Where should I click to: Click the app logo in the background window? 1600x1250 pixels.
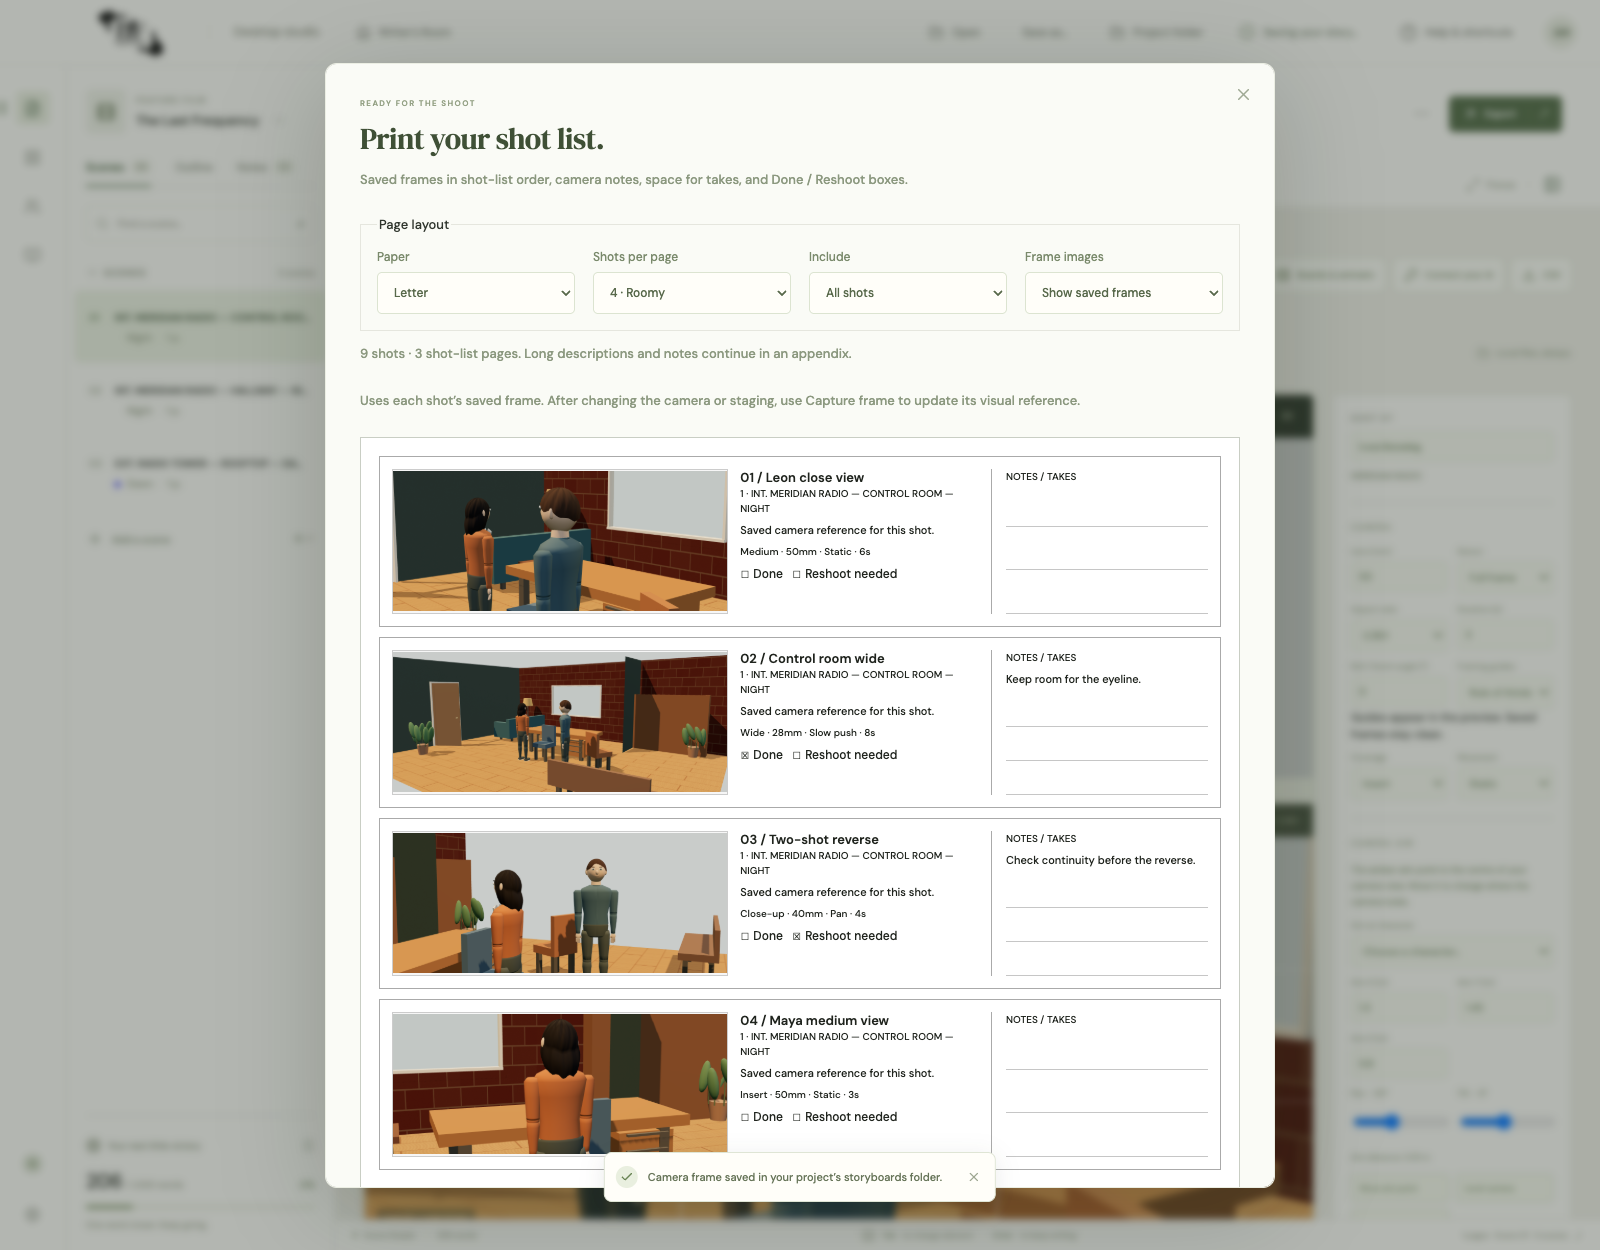[x=131, y=32]
